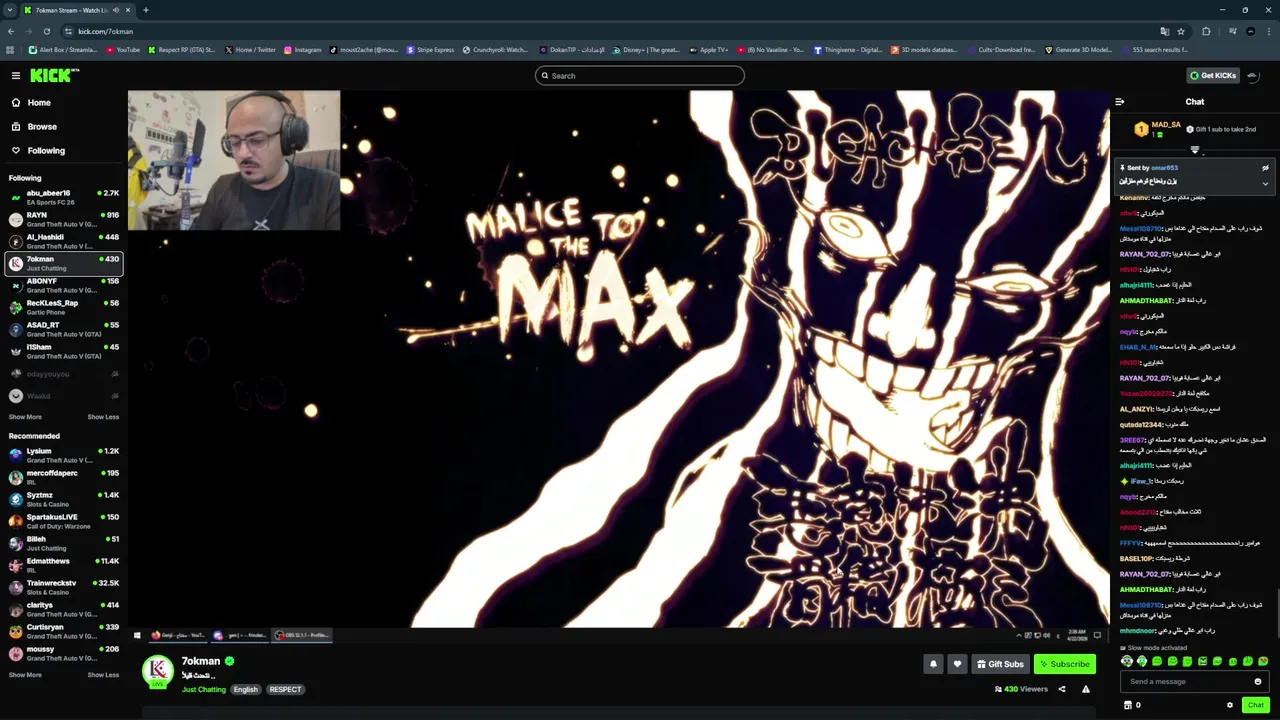Viewport: 1280px width, 720px height.
Task: Collapse the chat panel
Action: point(1120,101)
